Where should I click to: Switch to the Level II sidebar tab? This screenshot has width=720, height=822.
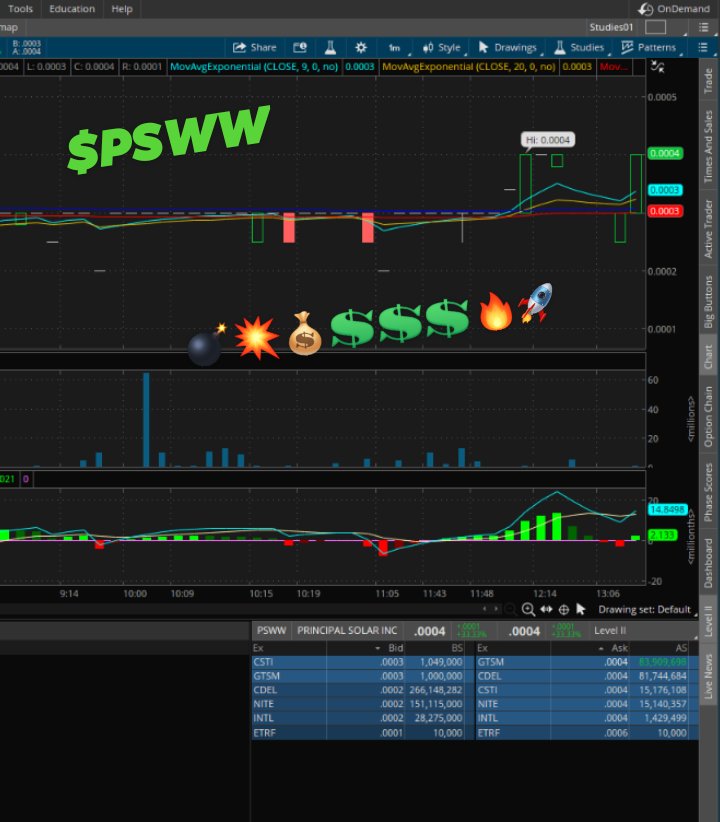[708, 620]
